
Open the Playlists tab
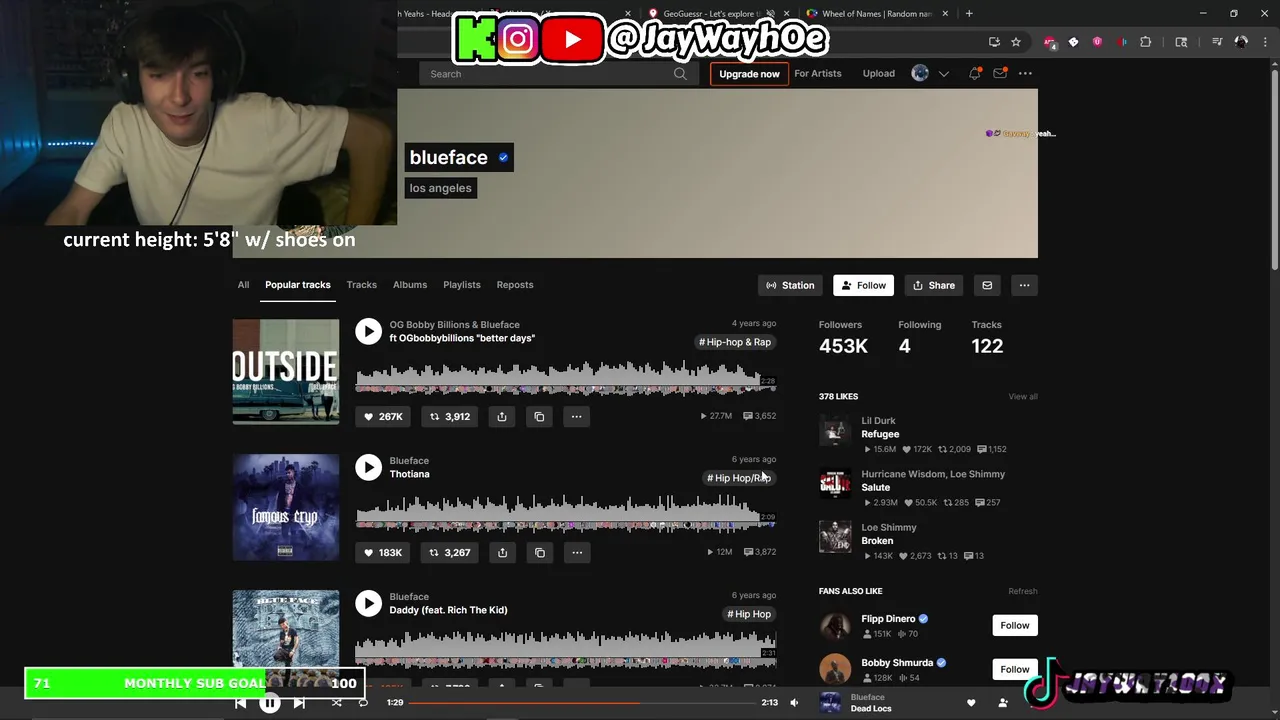pyautogui.click(x=462, y=285)
